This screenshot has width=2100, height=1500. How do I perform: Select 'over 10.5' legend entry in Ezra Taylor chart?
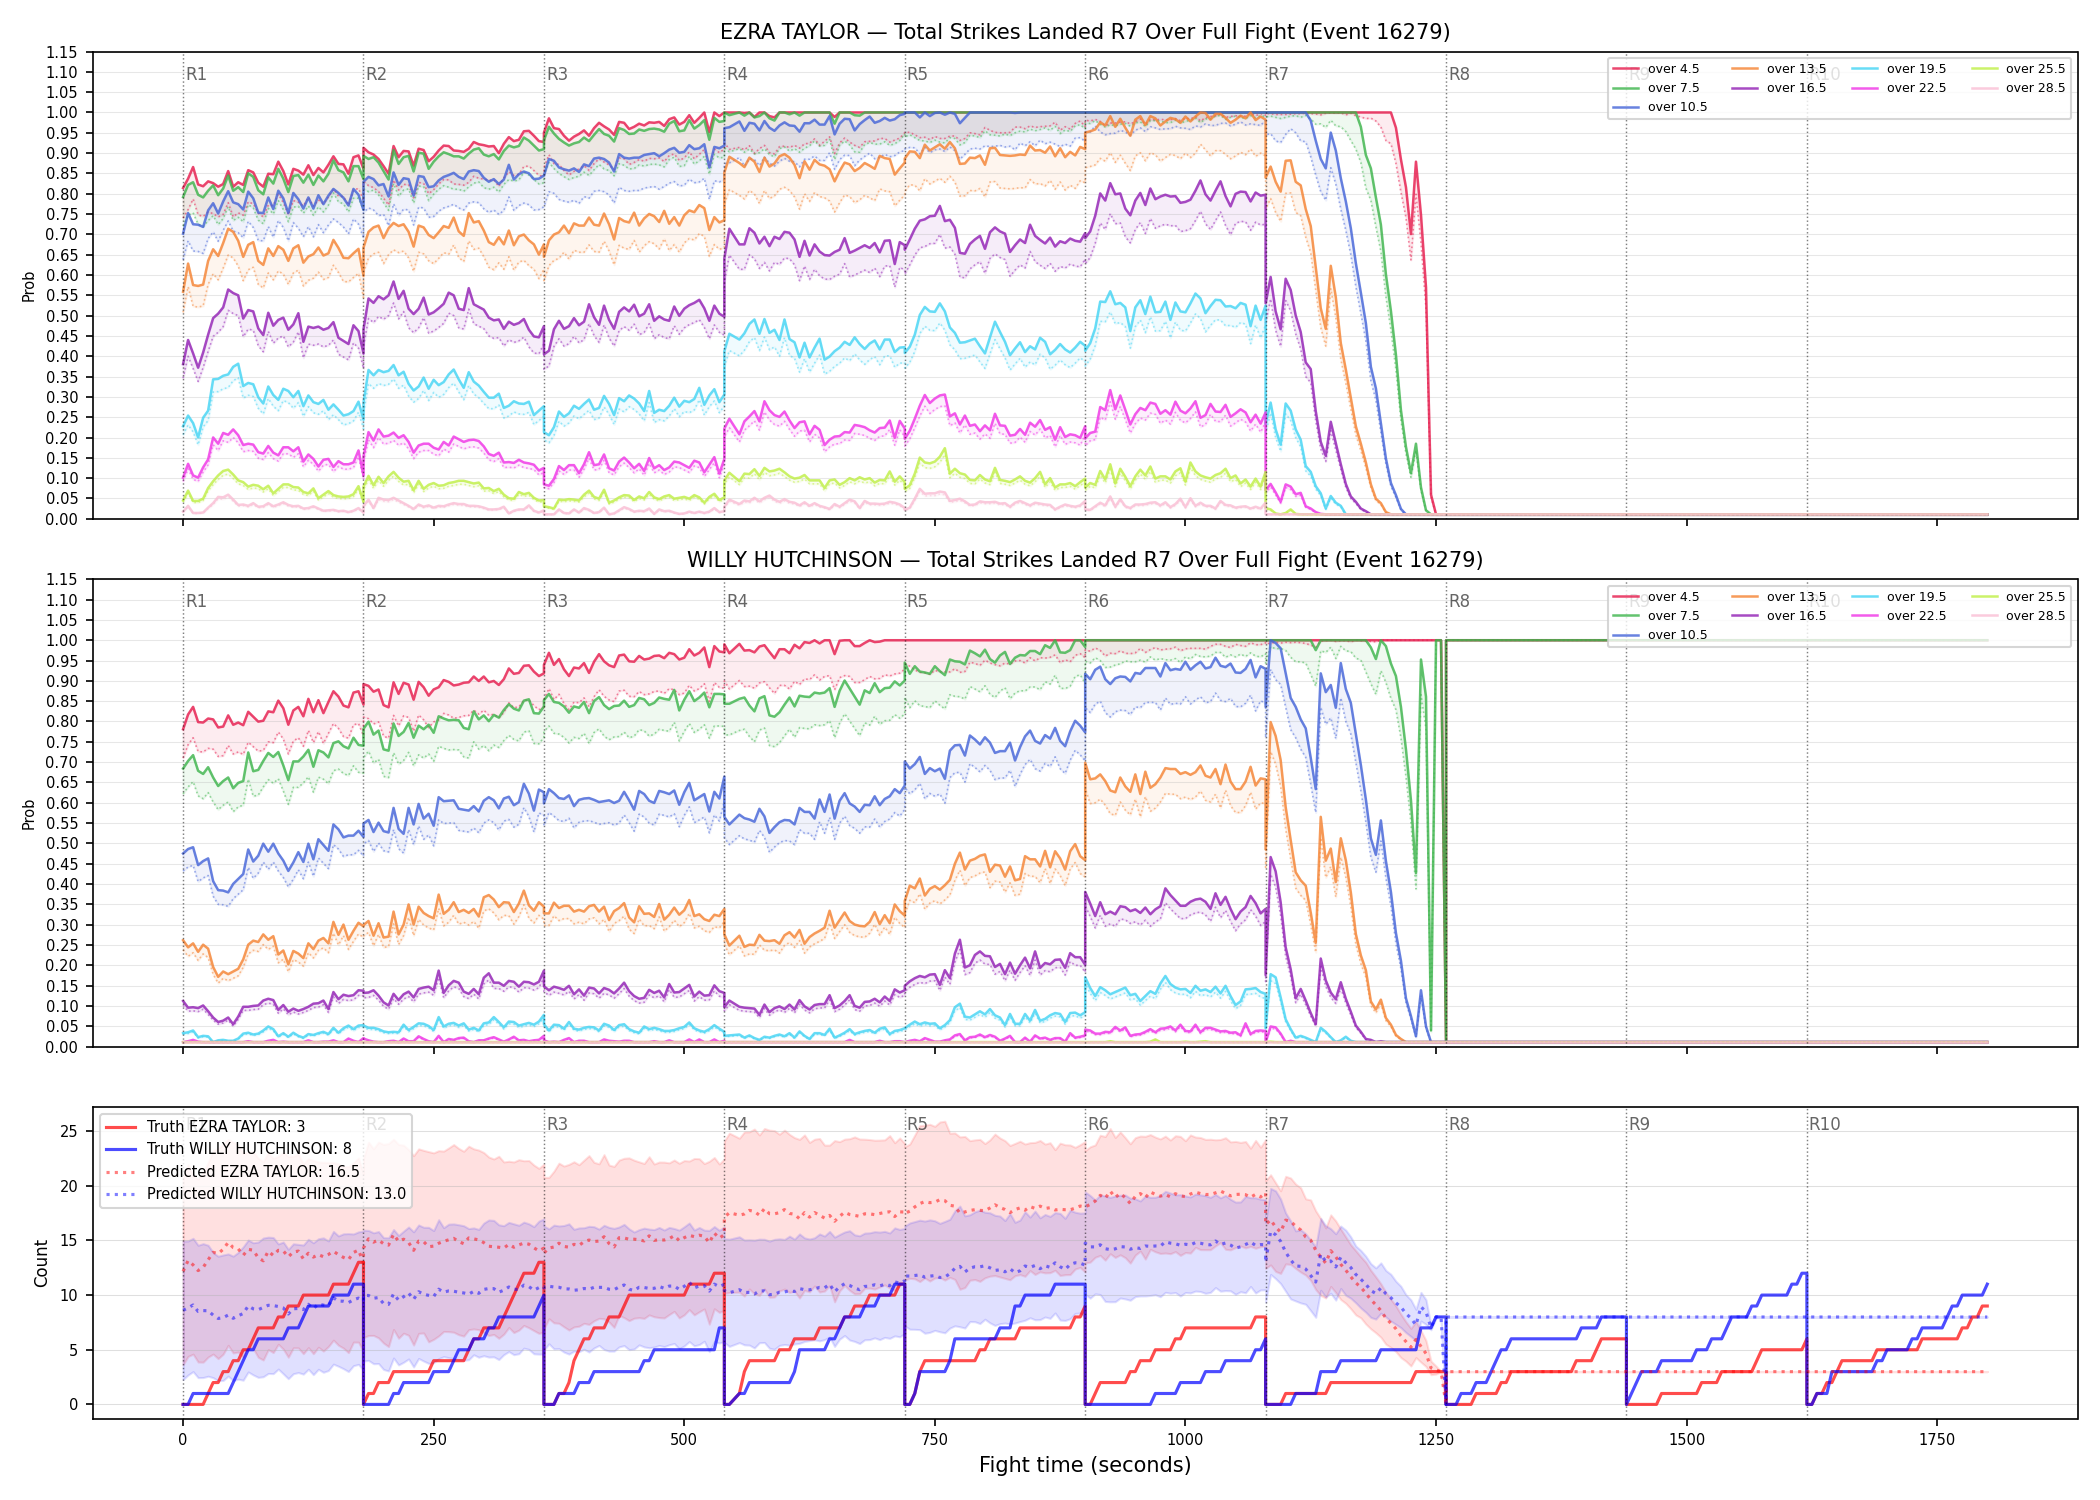pyautogui.click(x=1660, y=107)
